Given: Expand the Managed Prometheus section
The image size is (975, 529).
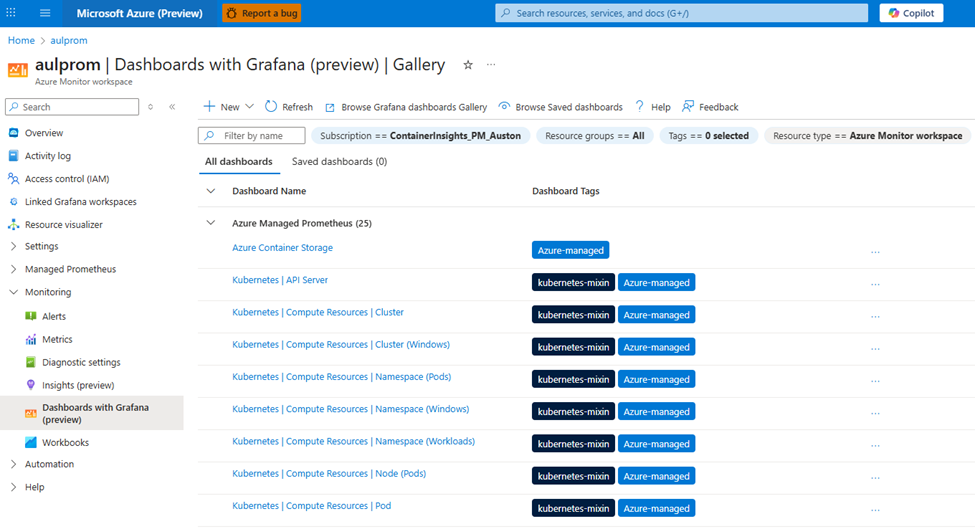Looking at the screenshot, I should (x=70, y=269).
